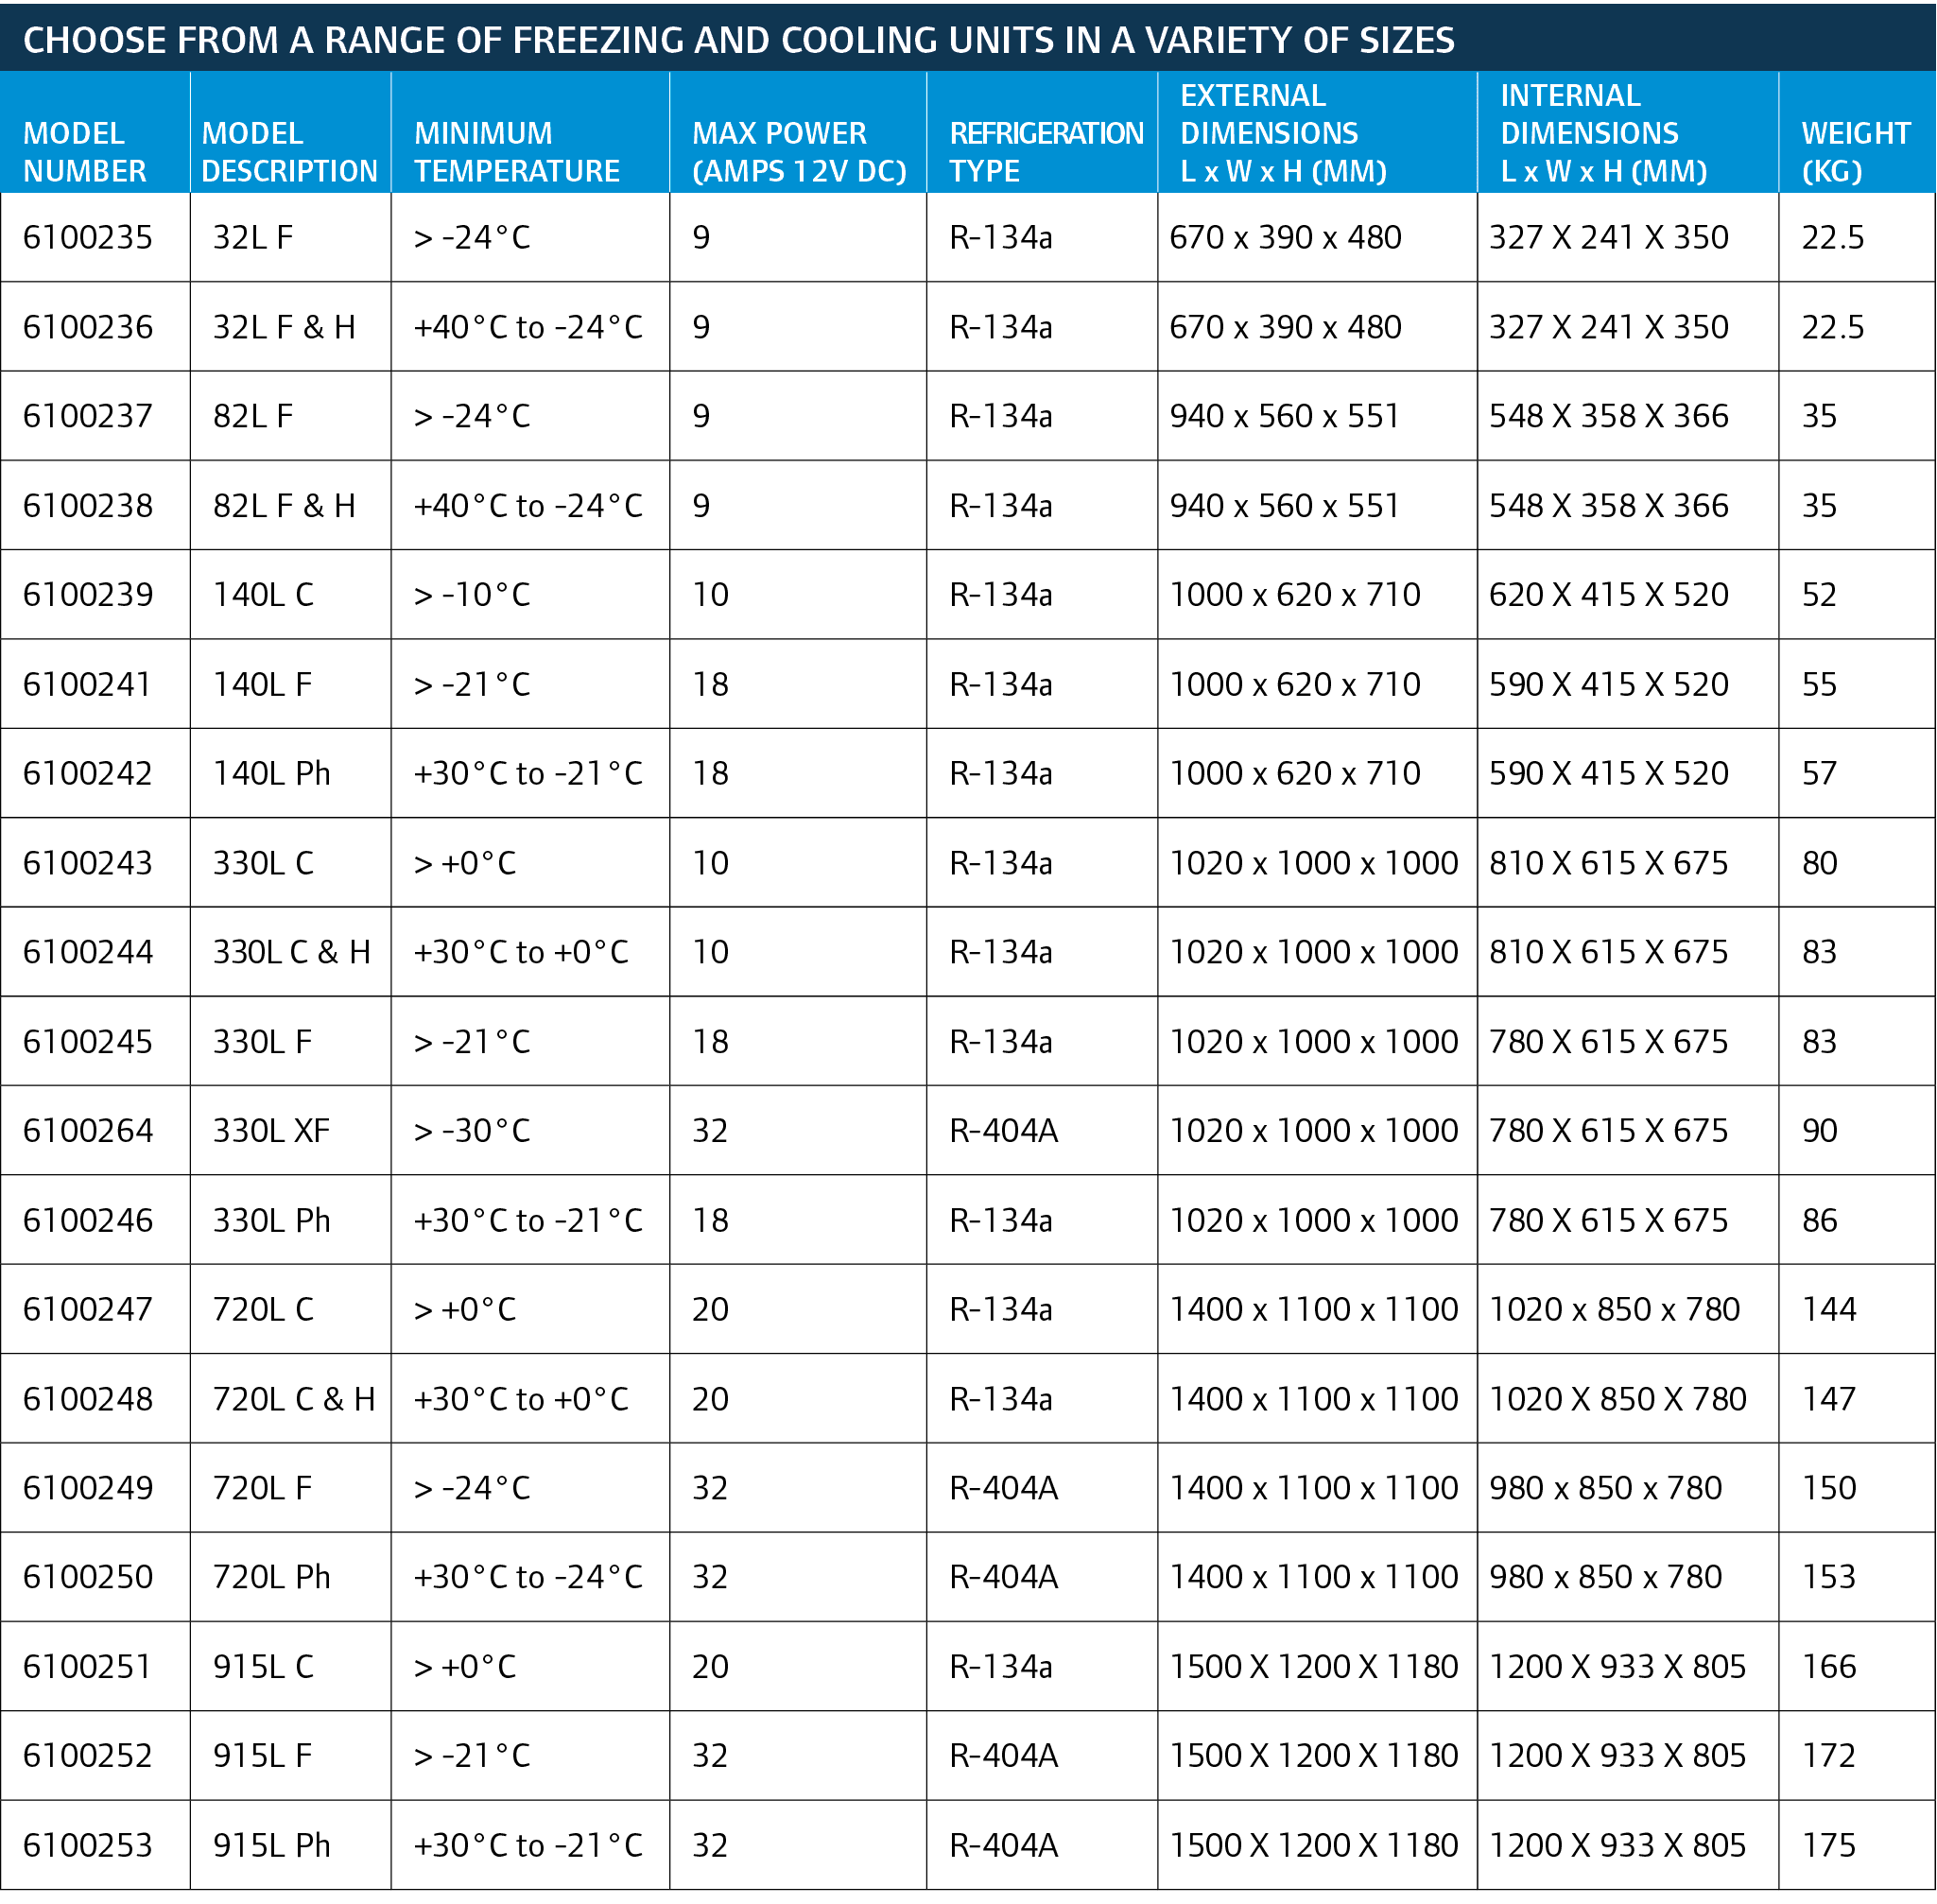This screenshot has height=1904, width=1937.
Task: Click max power 10 in the 140L C row
Action: [710, 595]
